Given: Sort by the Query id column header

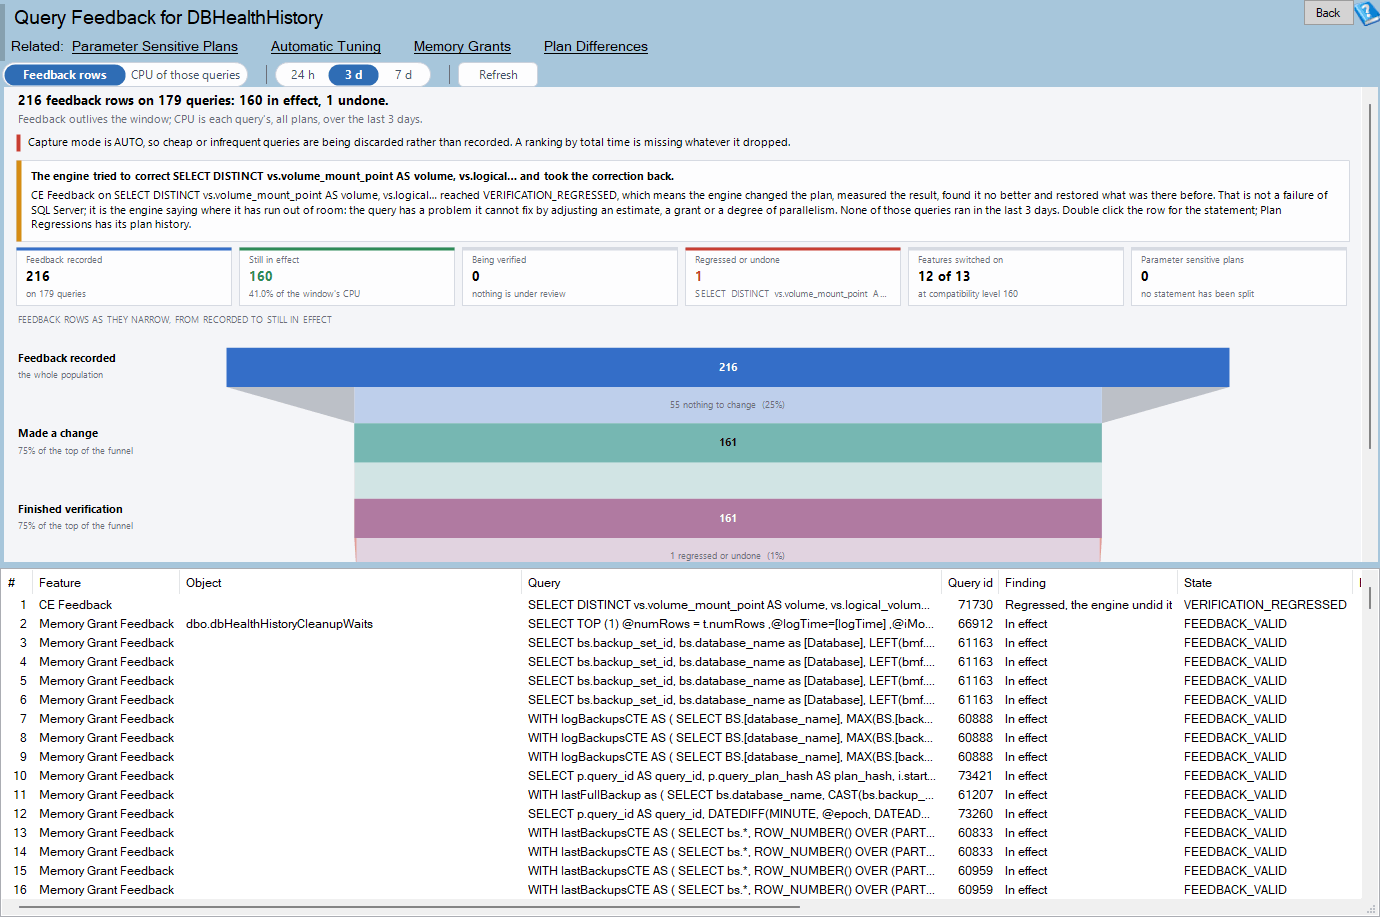Looking at the screenshot, I should [x=970, y=583].
